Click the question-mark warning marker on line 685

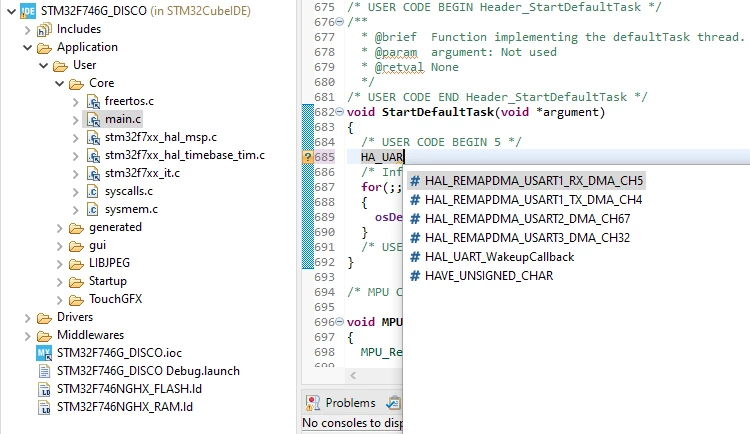click(x=308, y=157)
